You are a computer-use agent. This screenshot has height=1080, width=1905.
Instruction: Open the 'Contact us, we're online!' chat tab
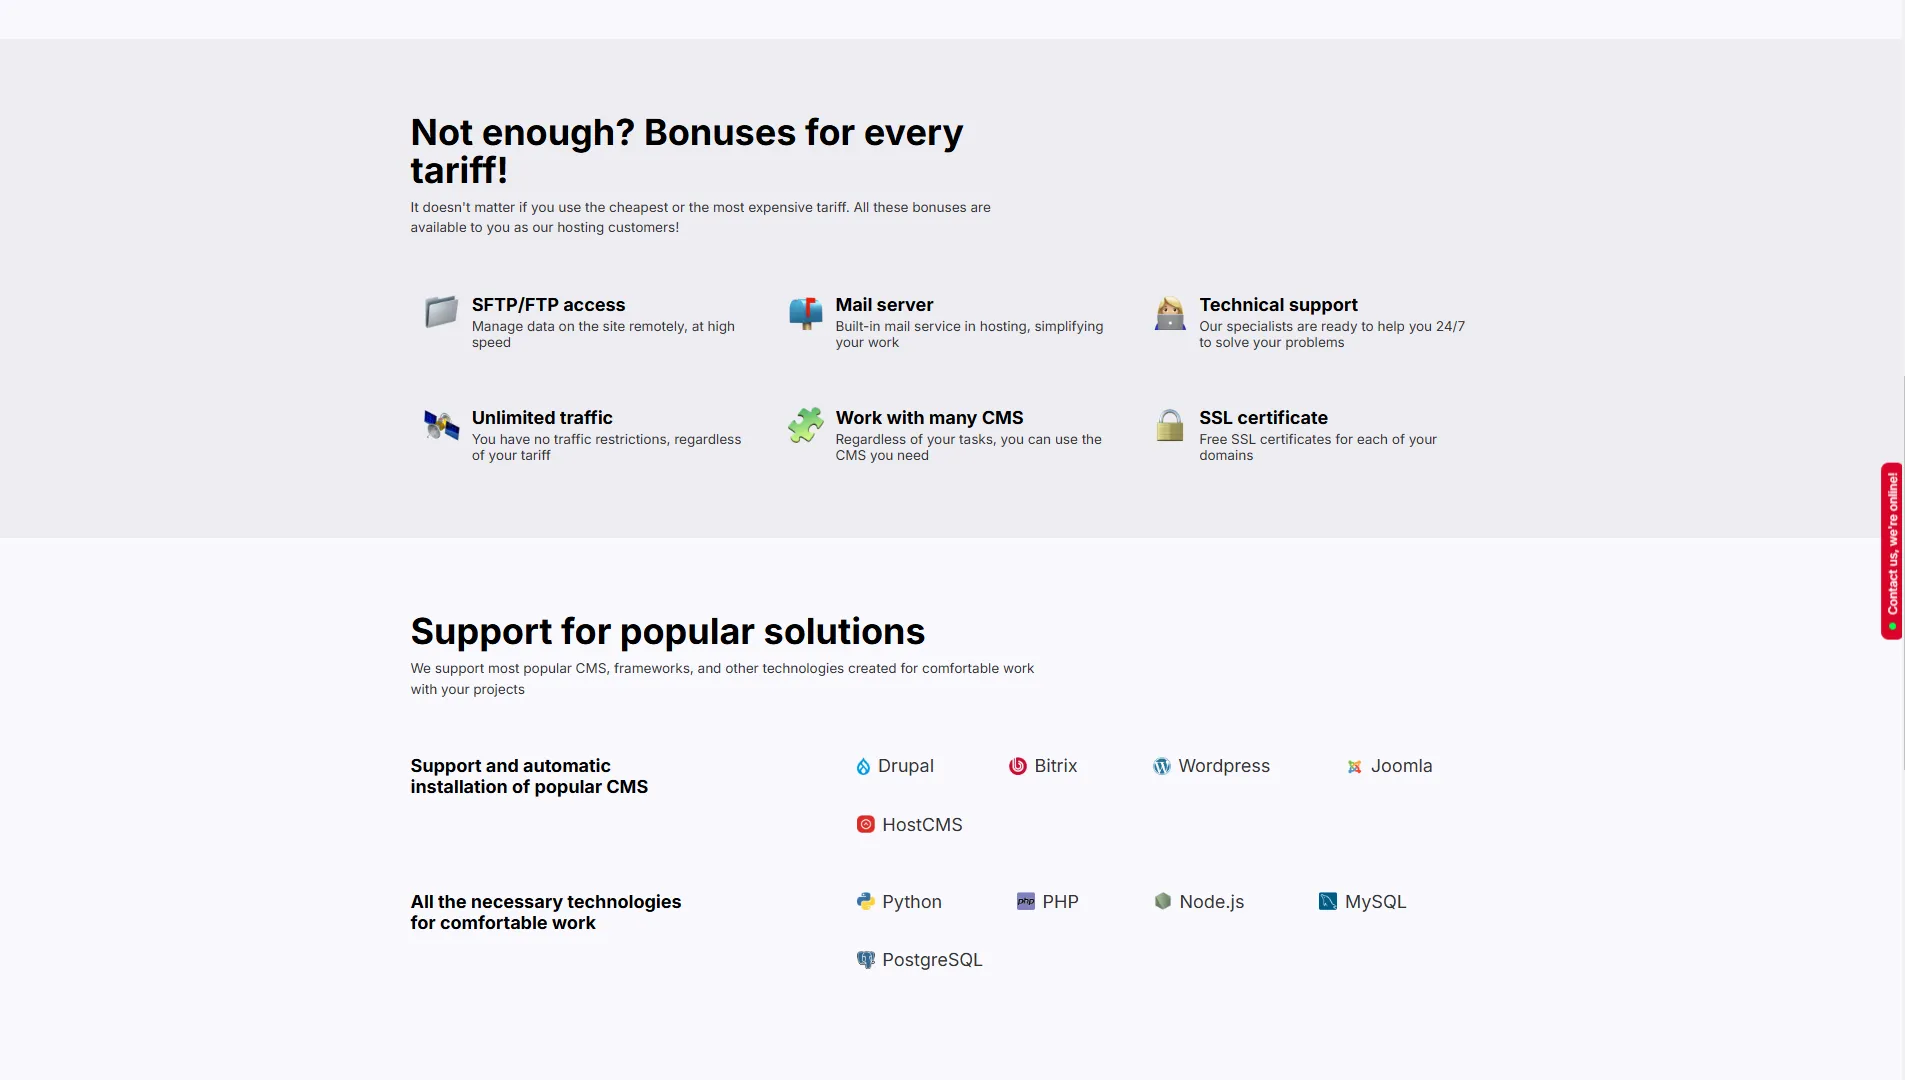coord(1891,550)
